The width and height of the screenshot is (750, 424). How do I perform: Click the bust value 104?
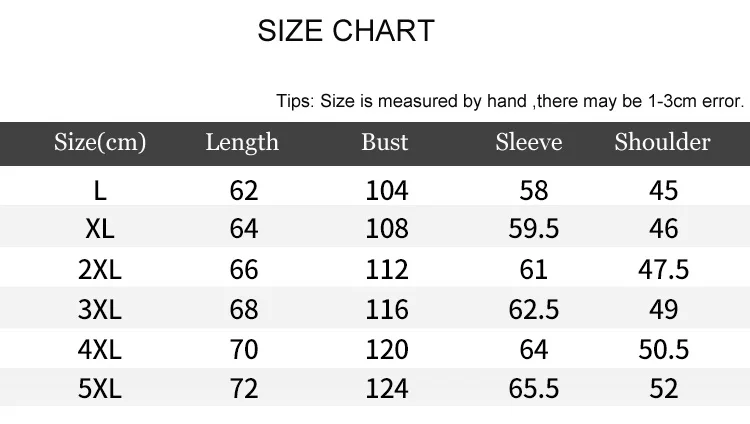[x=387, y=190]
